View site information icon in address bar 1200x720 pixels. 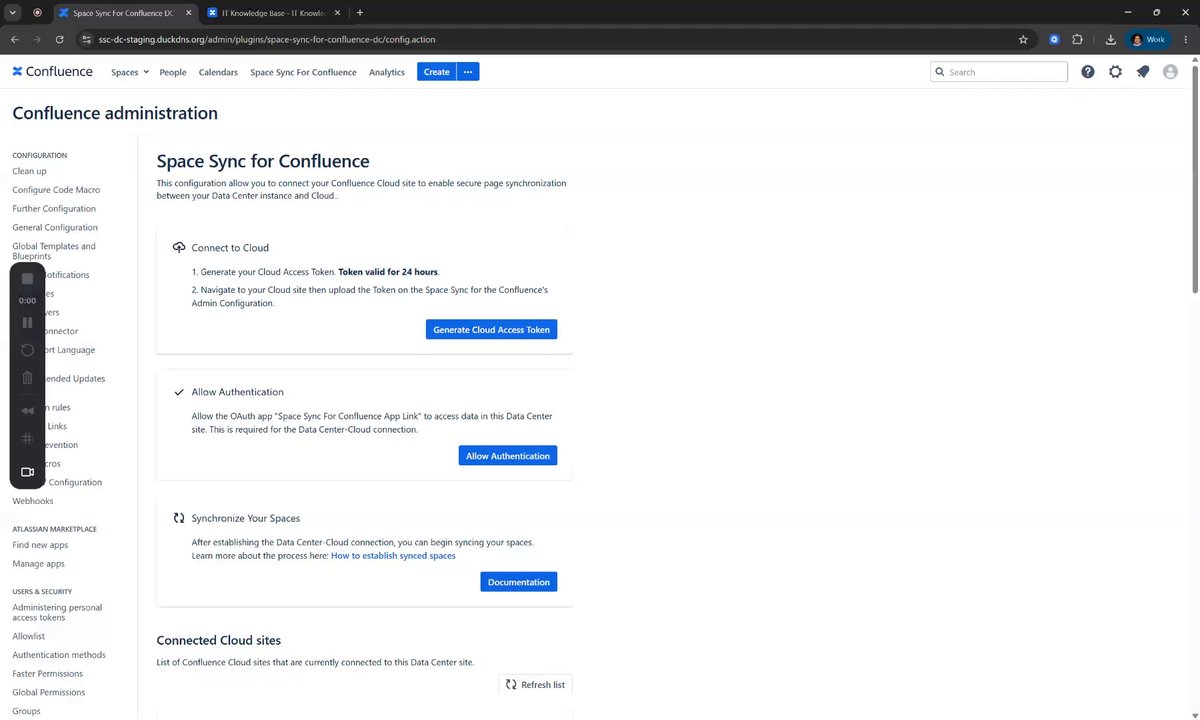point(88,40)
